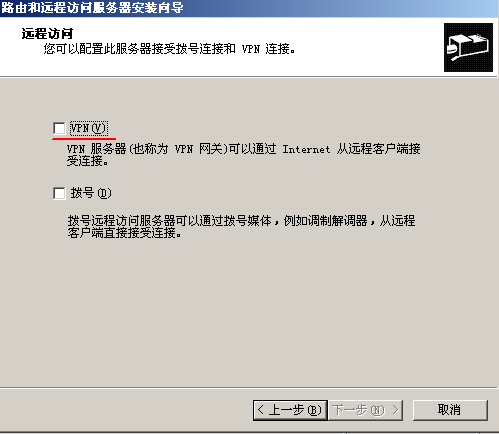499x434 pixels.
Task: Select the 拨号(D) option label text
Action: 91,193
